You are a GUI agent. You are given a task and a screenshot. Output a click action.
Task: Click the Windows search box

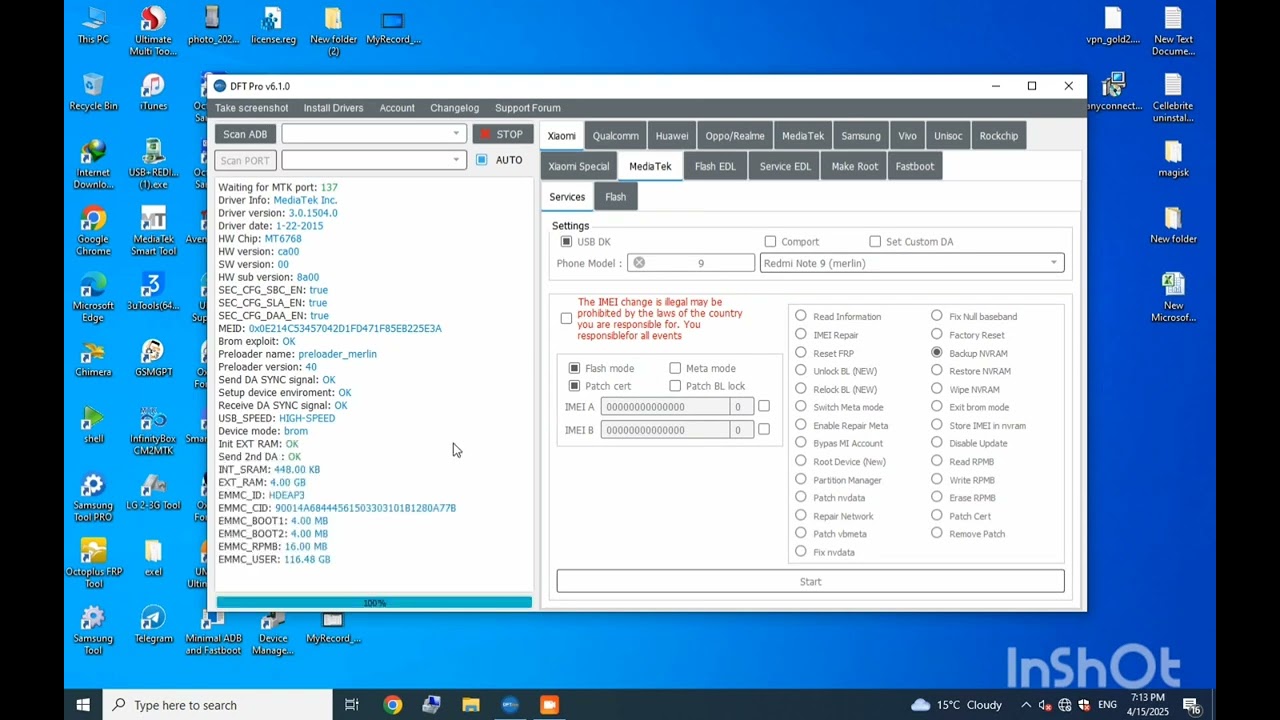click(x=218, y=705)
